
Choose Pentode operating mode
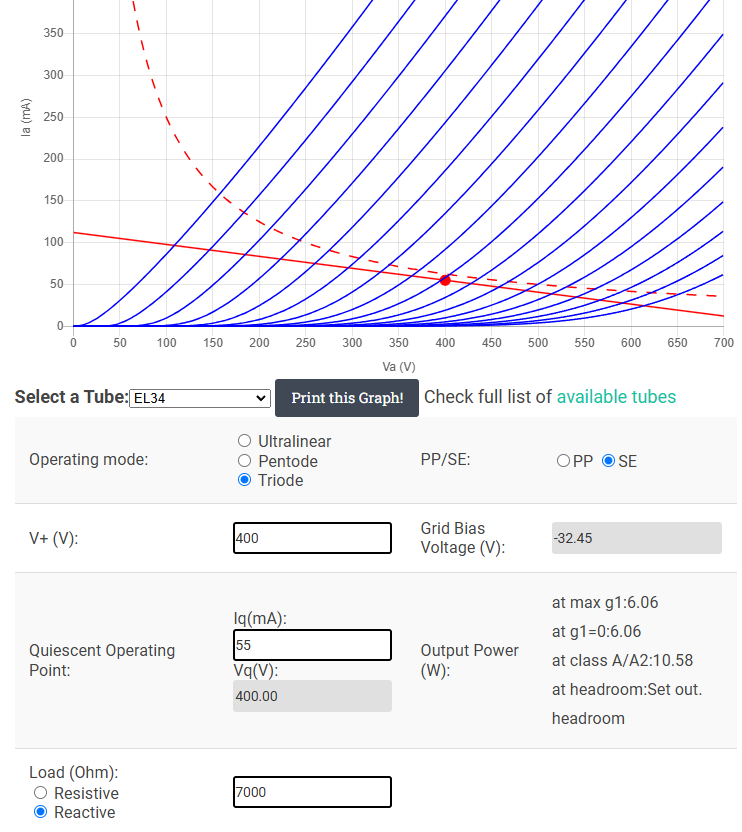pos(245,461)
